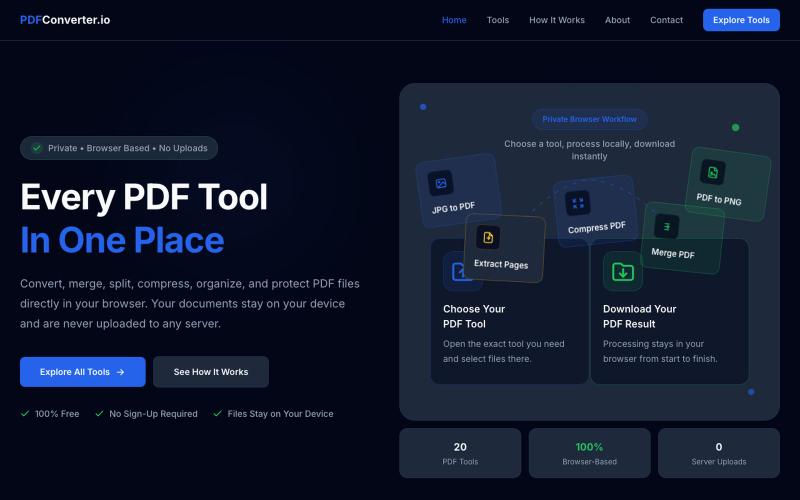Click the Compress PDF icon
This screenshot has height=500, width=800.
578,203
